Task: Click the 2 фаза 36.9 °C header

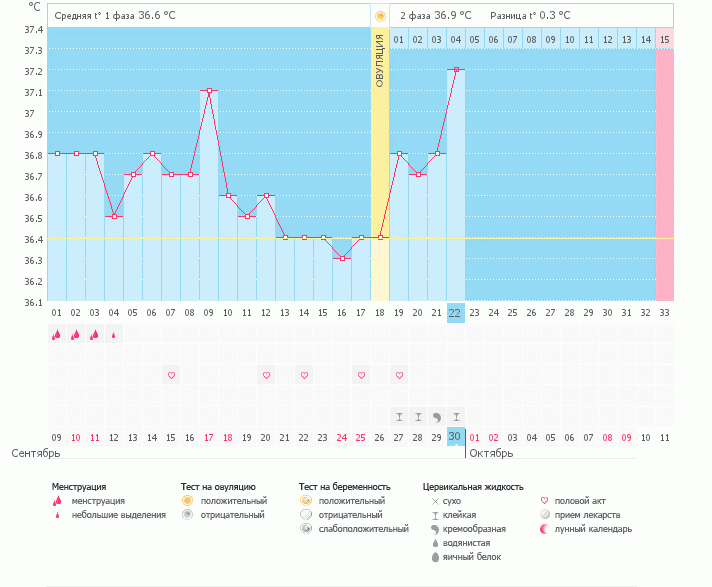Action: pyautogui.click(x=438, y=16)
